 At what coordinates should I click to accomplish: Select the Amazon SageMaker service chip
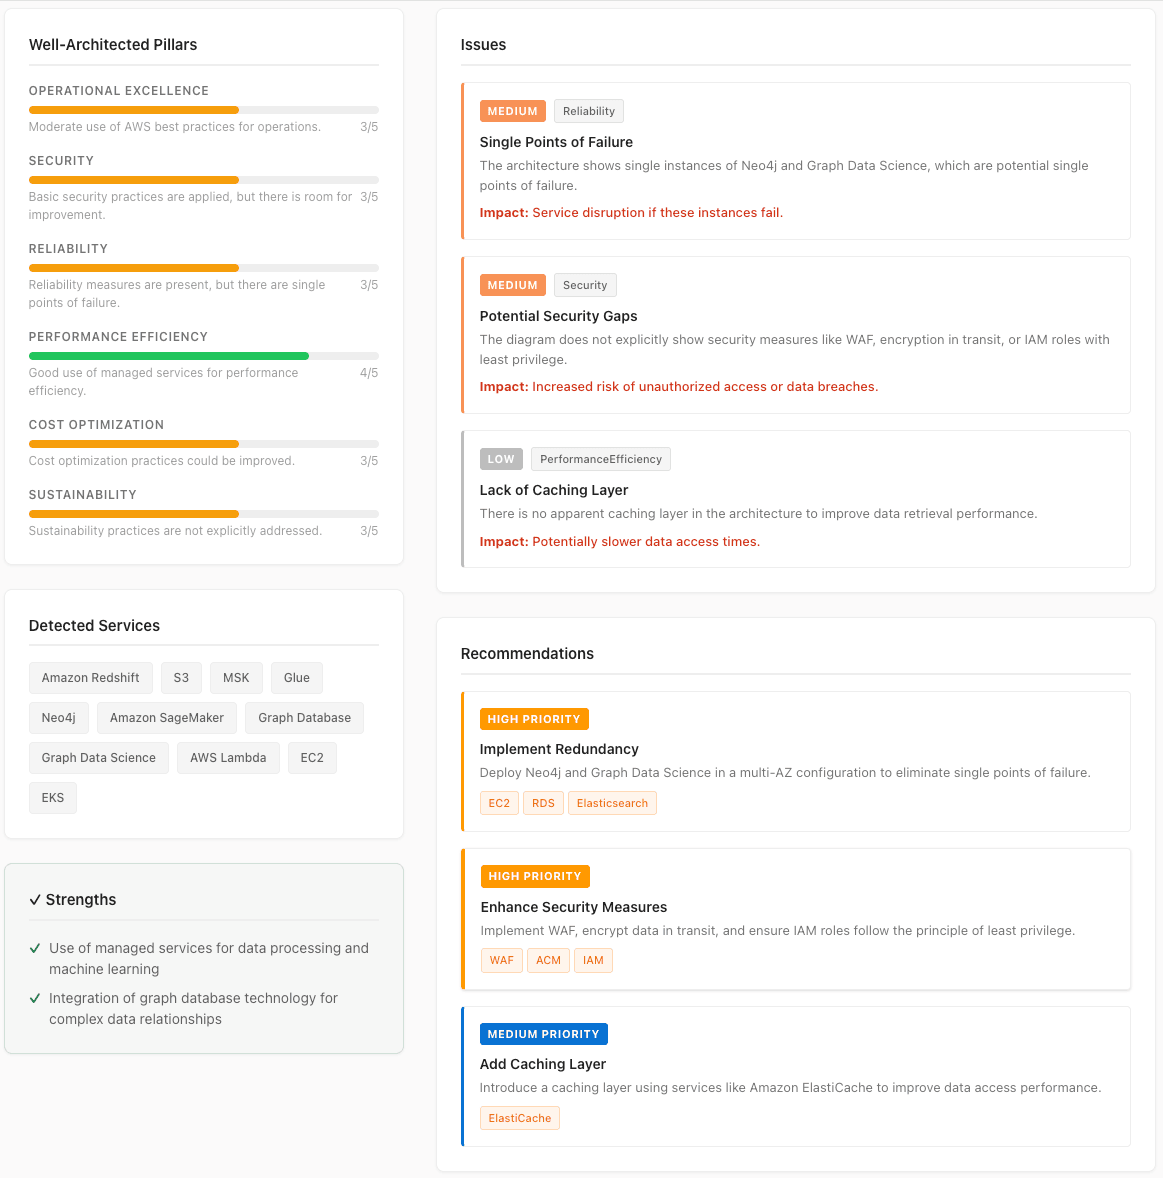tap(166, 717)
